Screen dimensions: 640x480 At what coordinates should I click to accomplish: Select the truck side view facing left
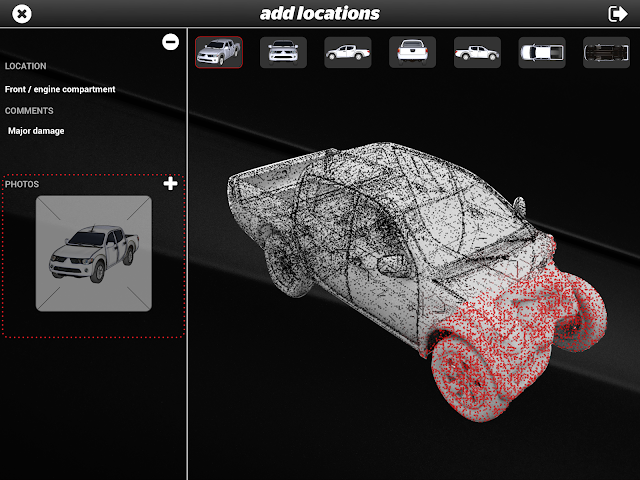pos(348,52)
